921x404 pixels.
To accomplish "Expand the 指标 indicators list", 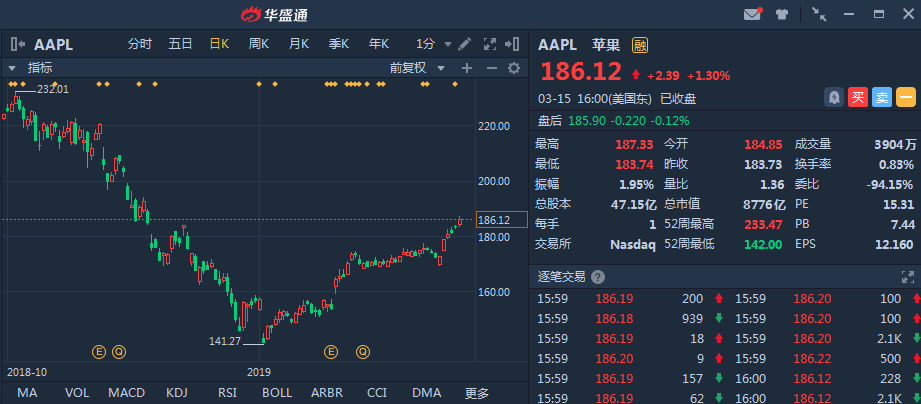I will click(13, 68).
